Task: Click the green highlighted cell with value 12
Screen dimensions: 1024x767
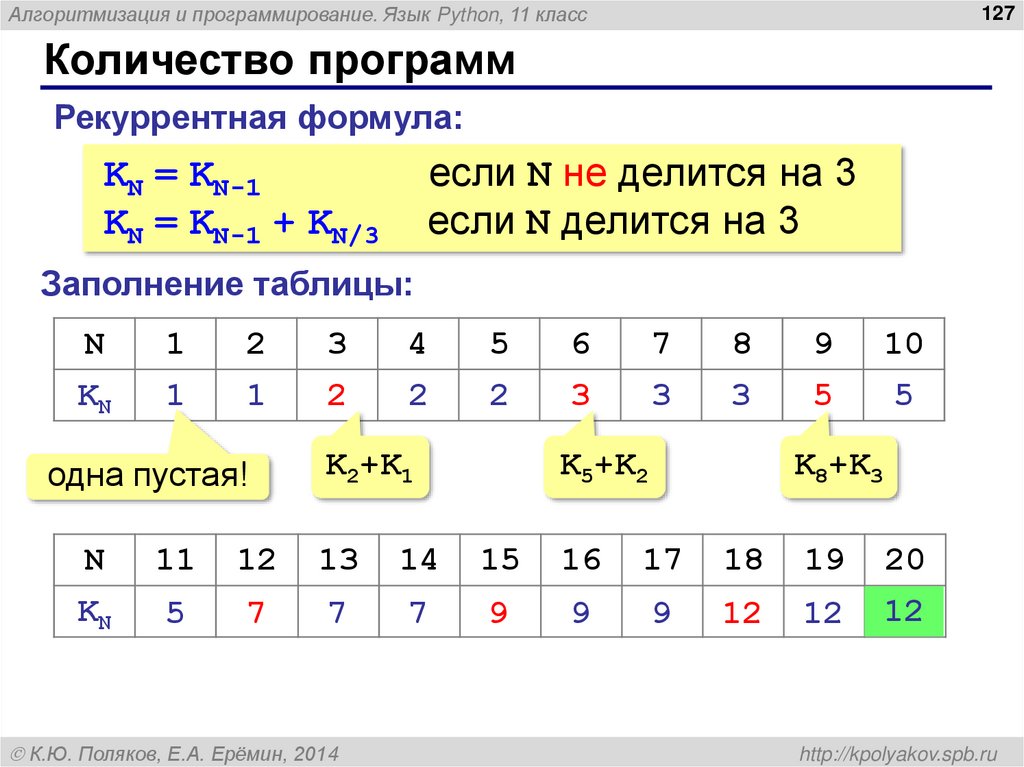Action: 903,610
